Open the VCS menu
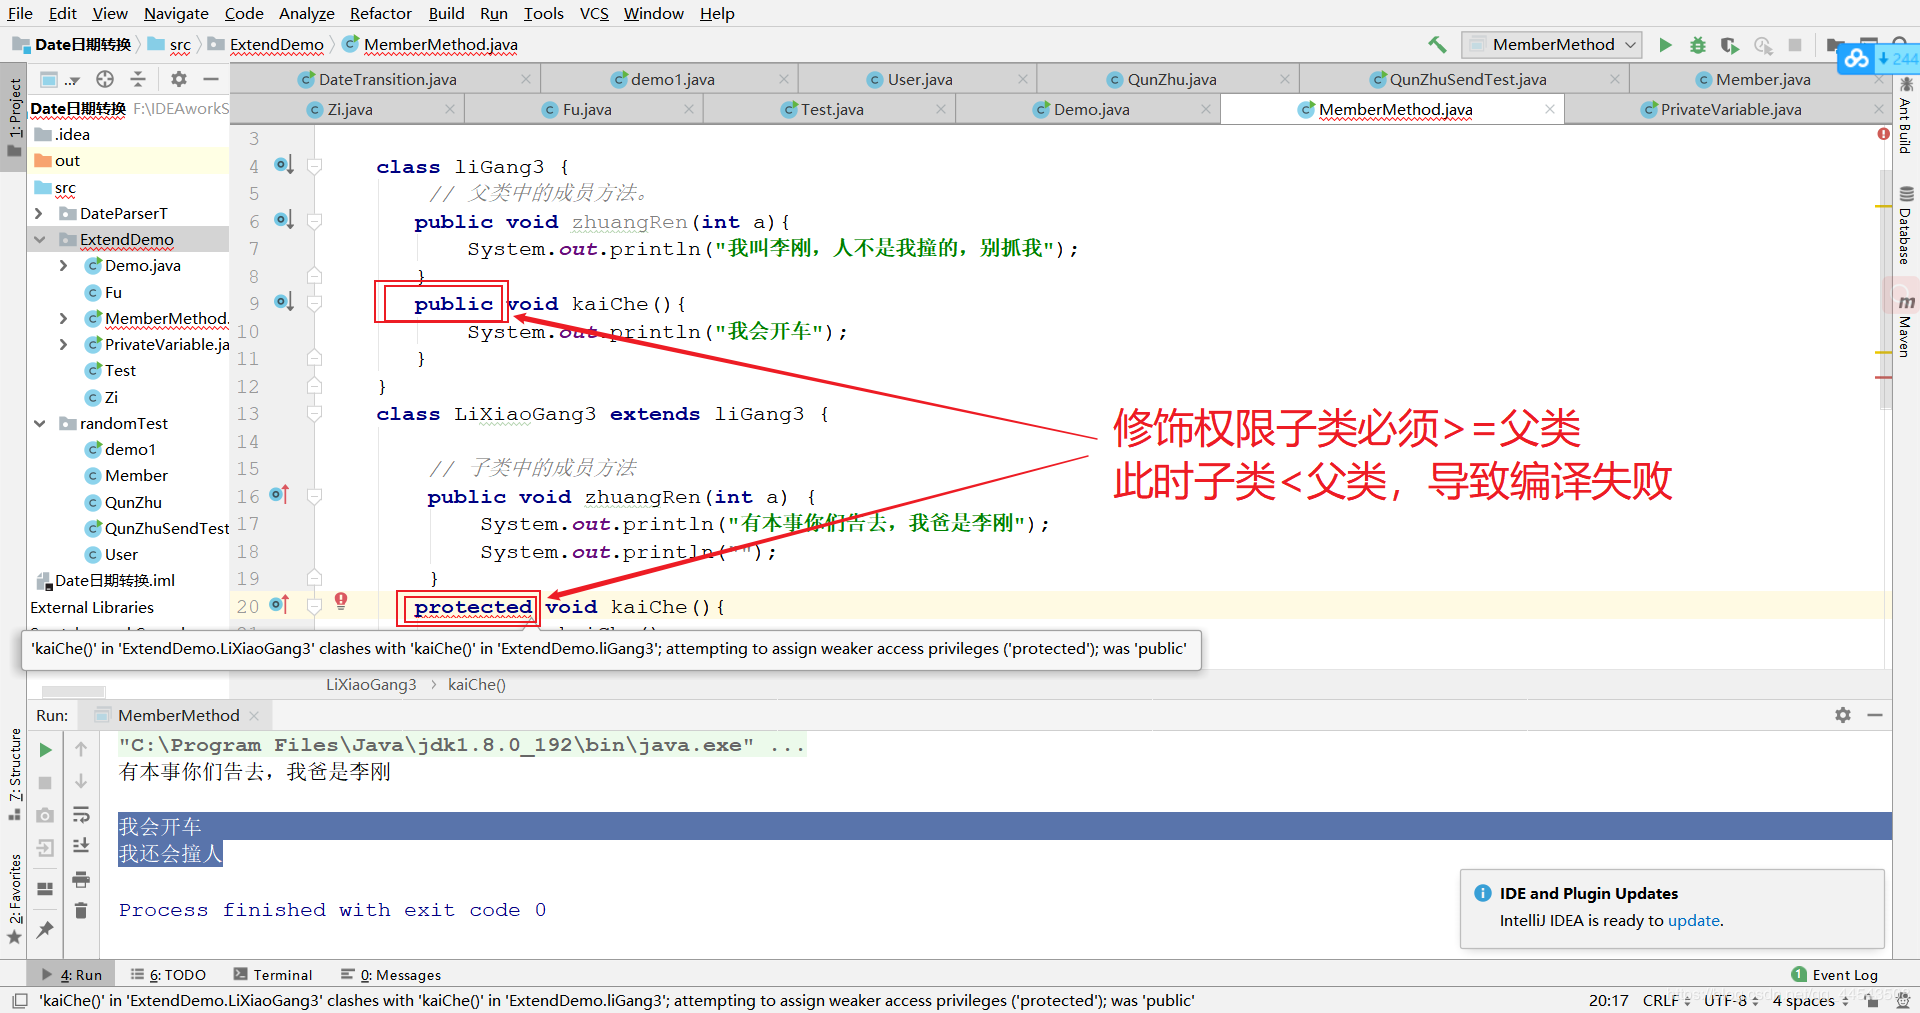The width and height of the screenshot is (1920, 1013). pyautogui.click(x=594, y=13)
